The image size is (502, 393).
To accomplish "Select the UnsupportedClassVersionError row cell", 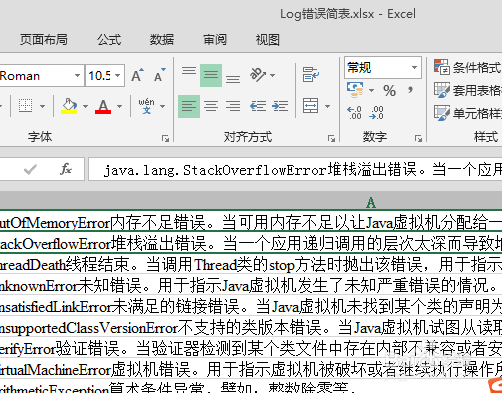I will 251,327.
